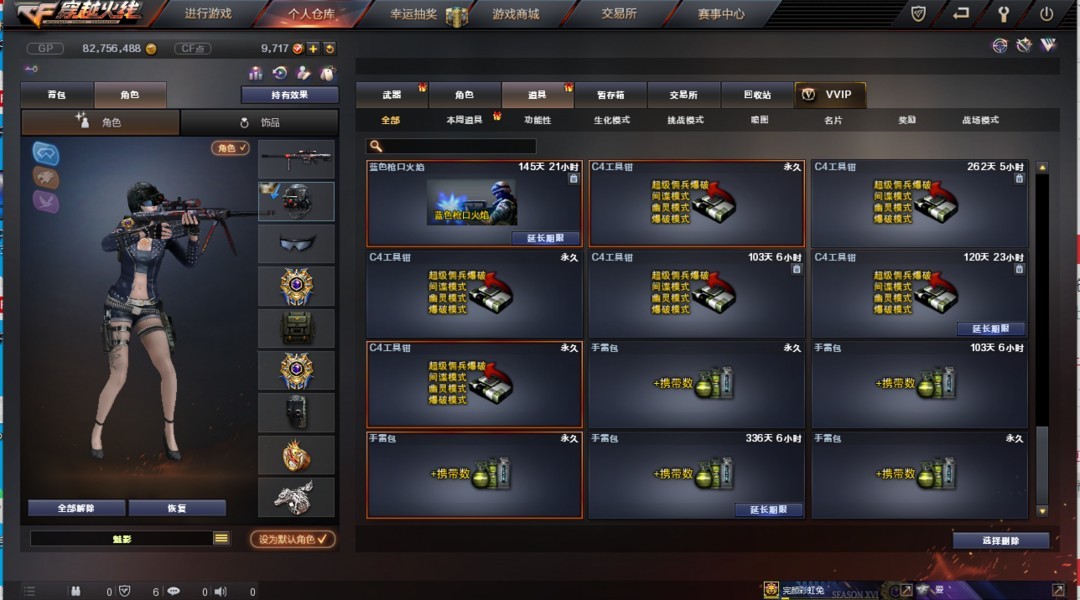Toggle the 角色 checkmark badge above character
The height and width of the screenshot is (600, 1080).
click(x=230, y=147)
